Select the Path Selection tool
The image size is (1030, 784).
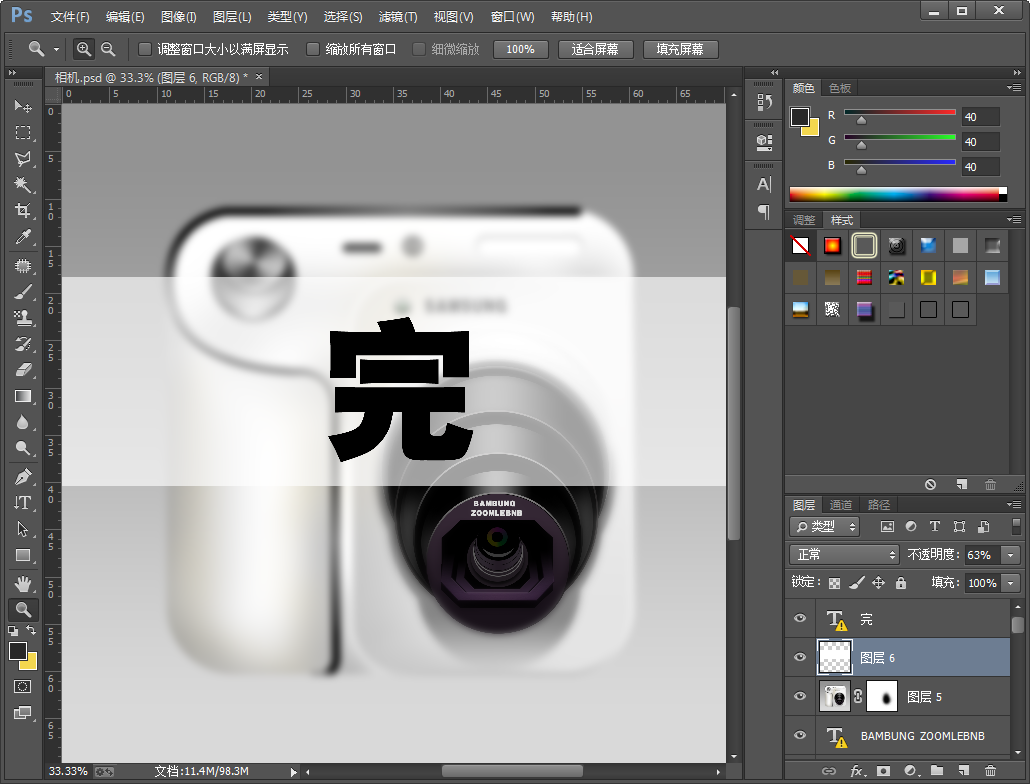[x=23, y=529]
